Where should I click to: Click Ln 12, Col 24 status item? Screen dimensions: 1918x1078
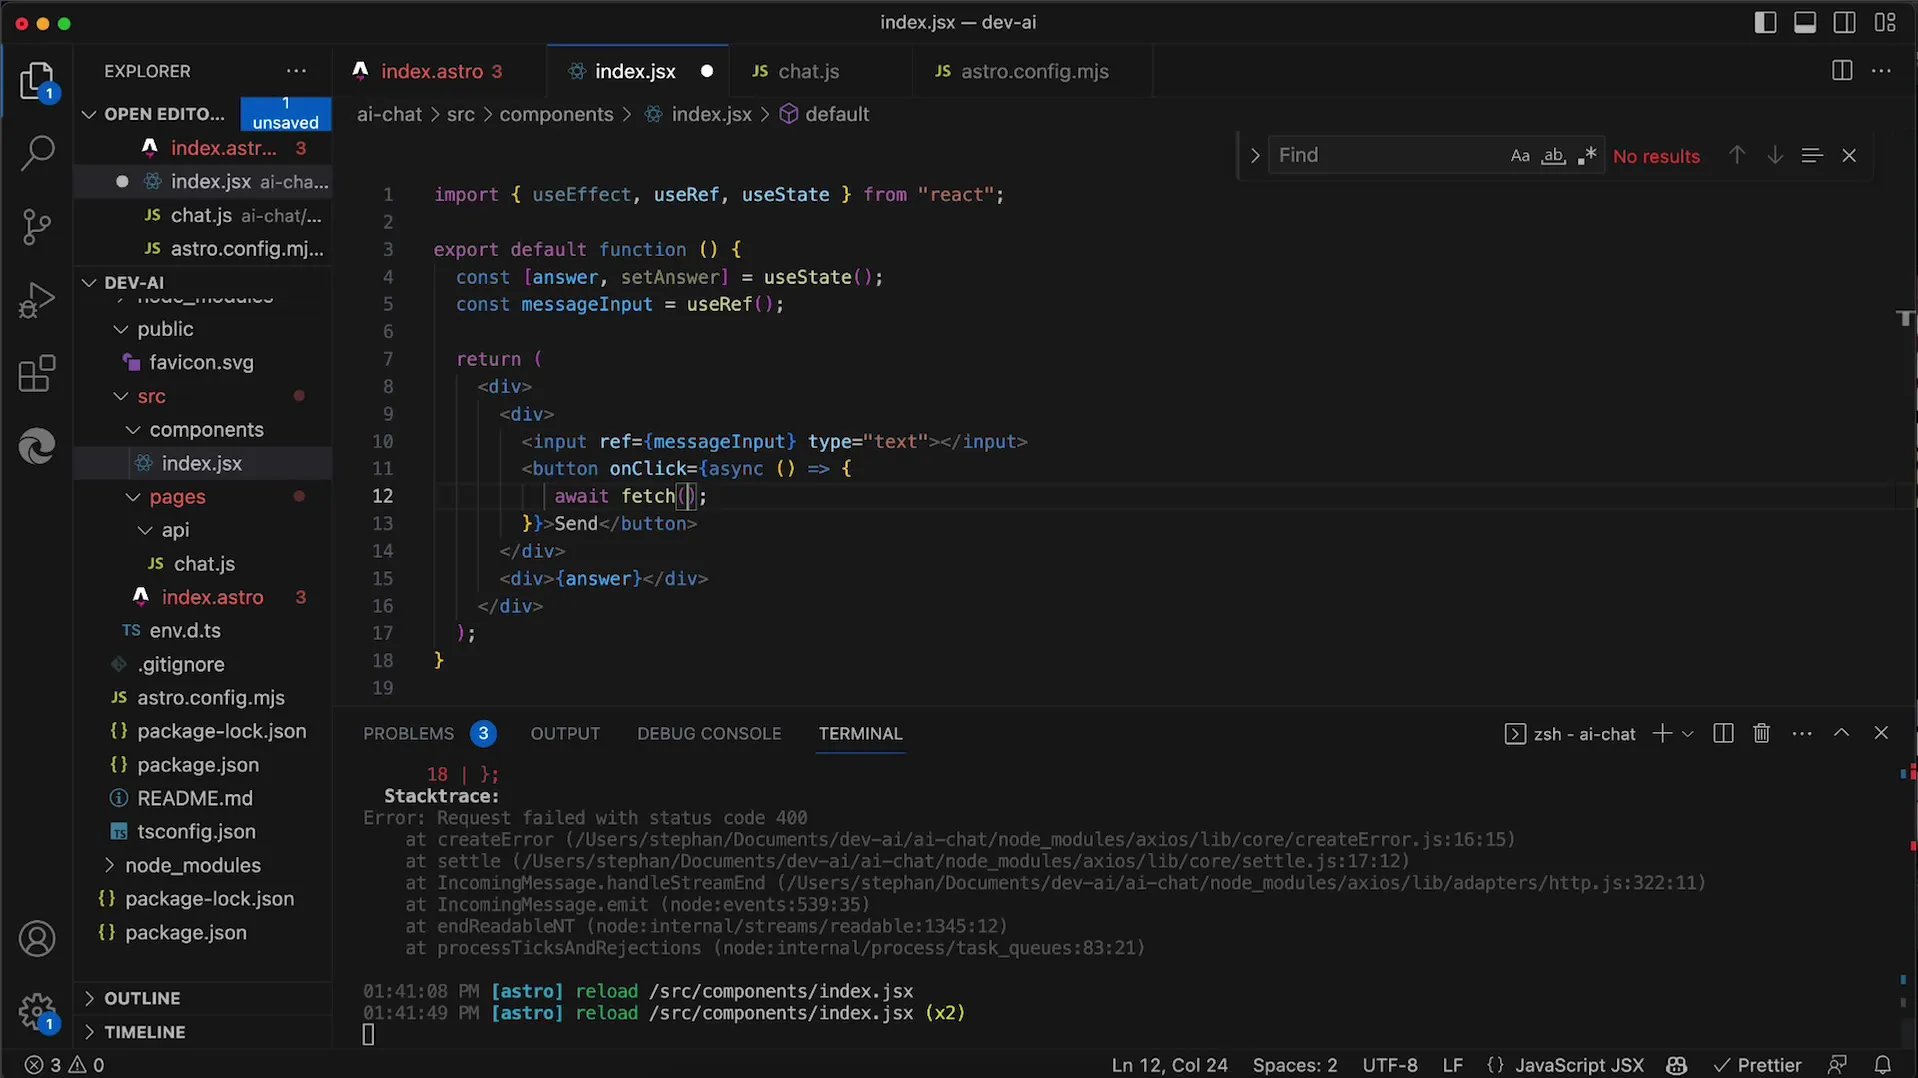pos(1169,1065)
